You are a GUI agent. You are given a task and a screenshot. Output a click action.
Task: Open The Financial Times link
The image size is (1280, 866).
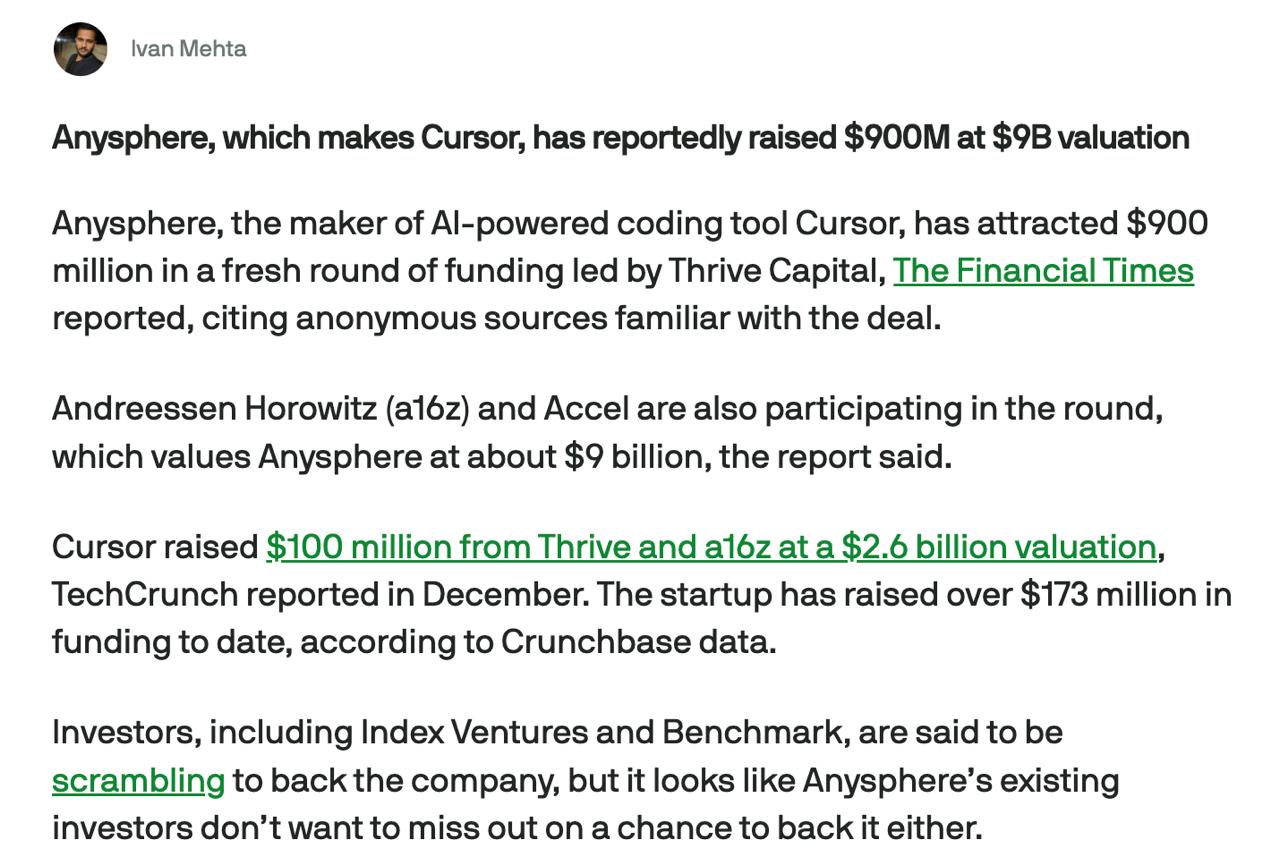(x=1043, y=271)
